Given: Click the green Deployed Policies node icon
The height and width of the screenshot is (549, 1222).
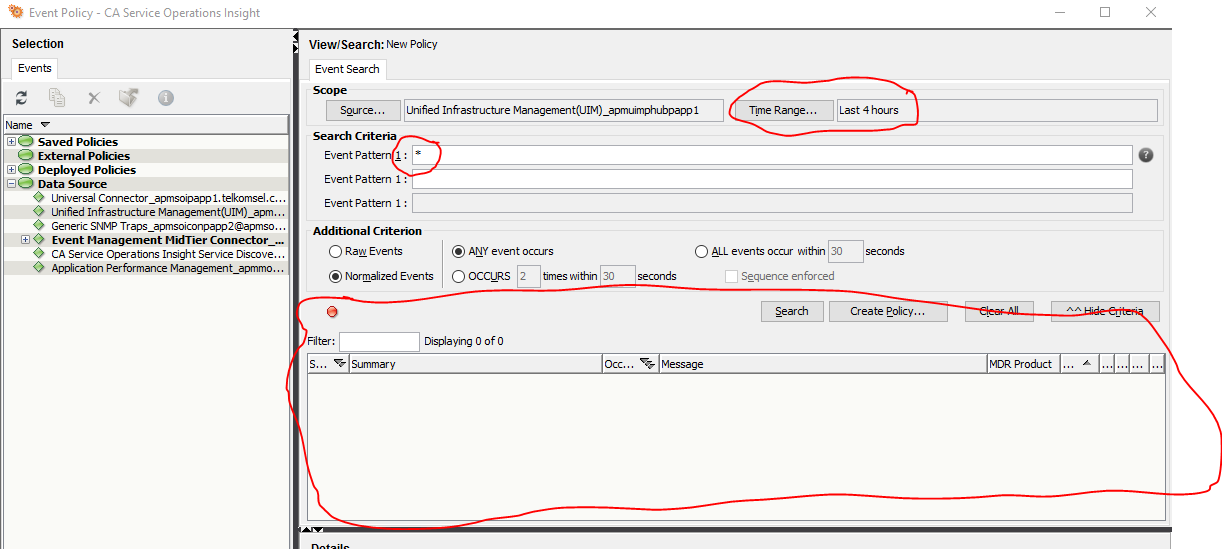Looking at the screenshot, I should (26, 169).
